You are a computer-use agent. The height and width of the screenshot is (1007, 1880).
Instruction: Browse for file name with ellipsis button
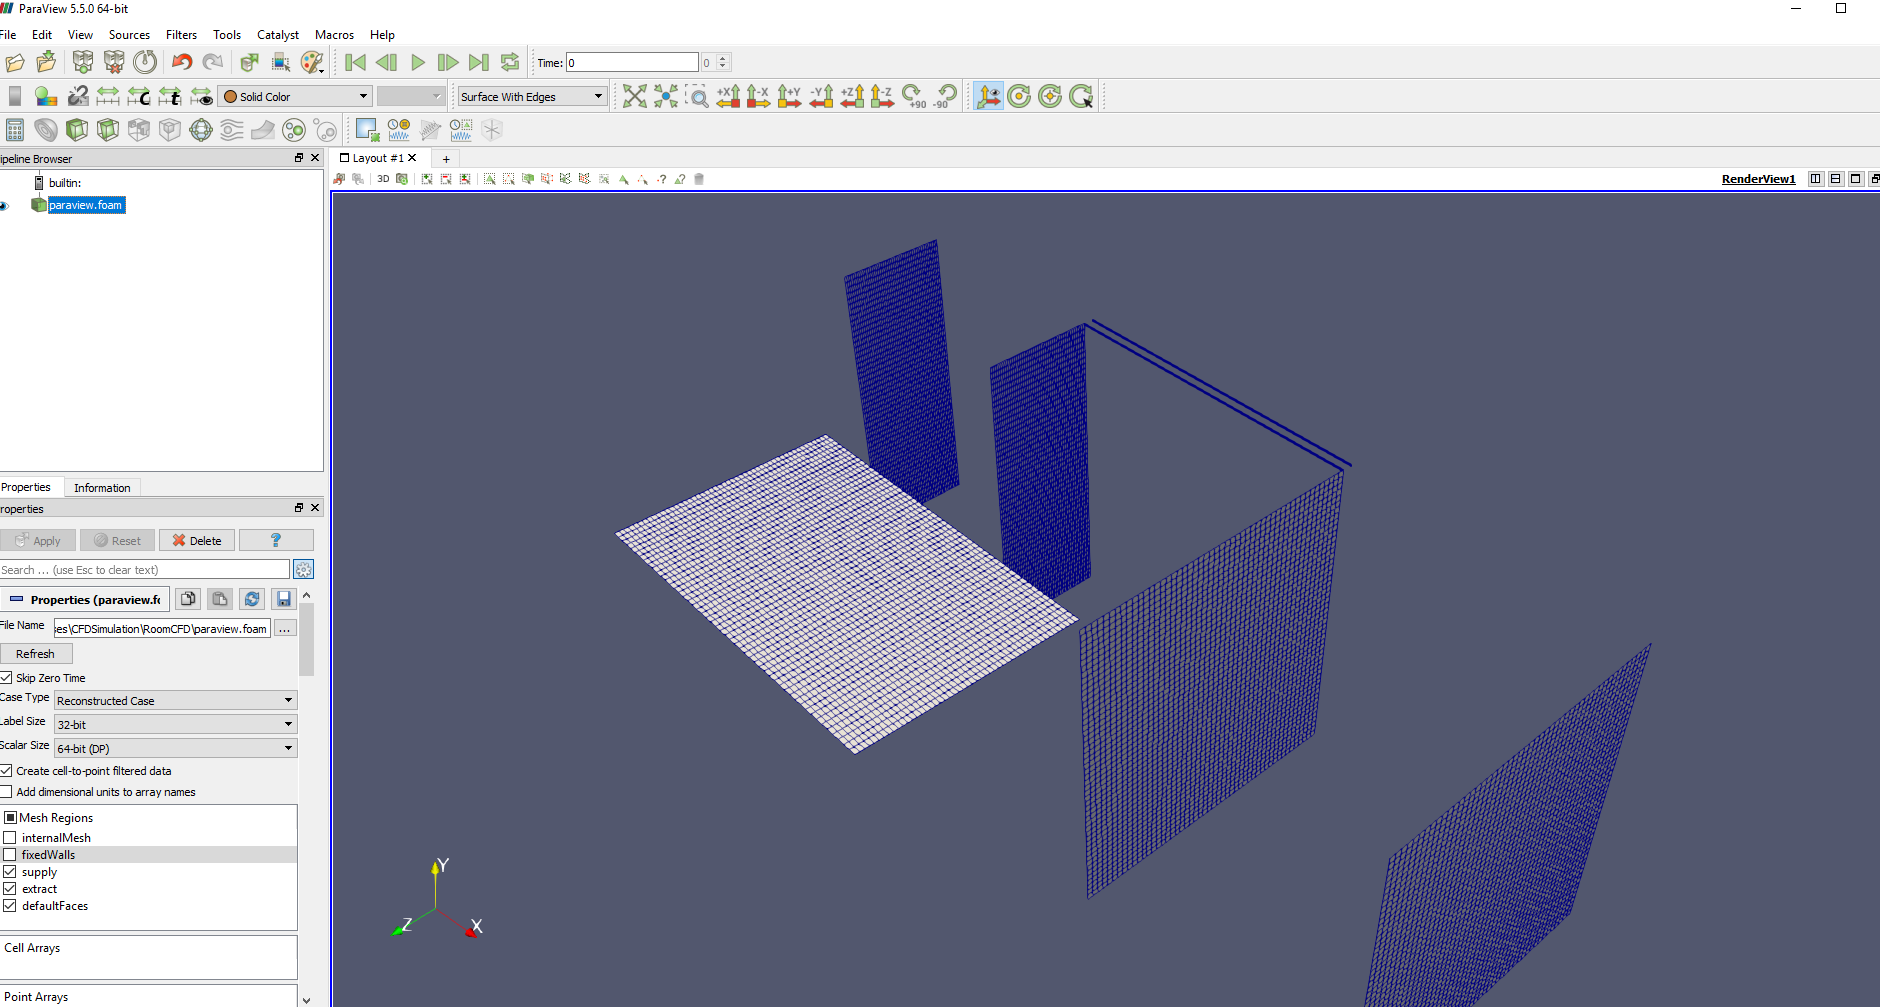285,629
